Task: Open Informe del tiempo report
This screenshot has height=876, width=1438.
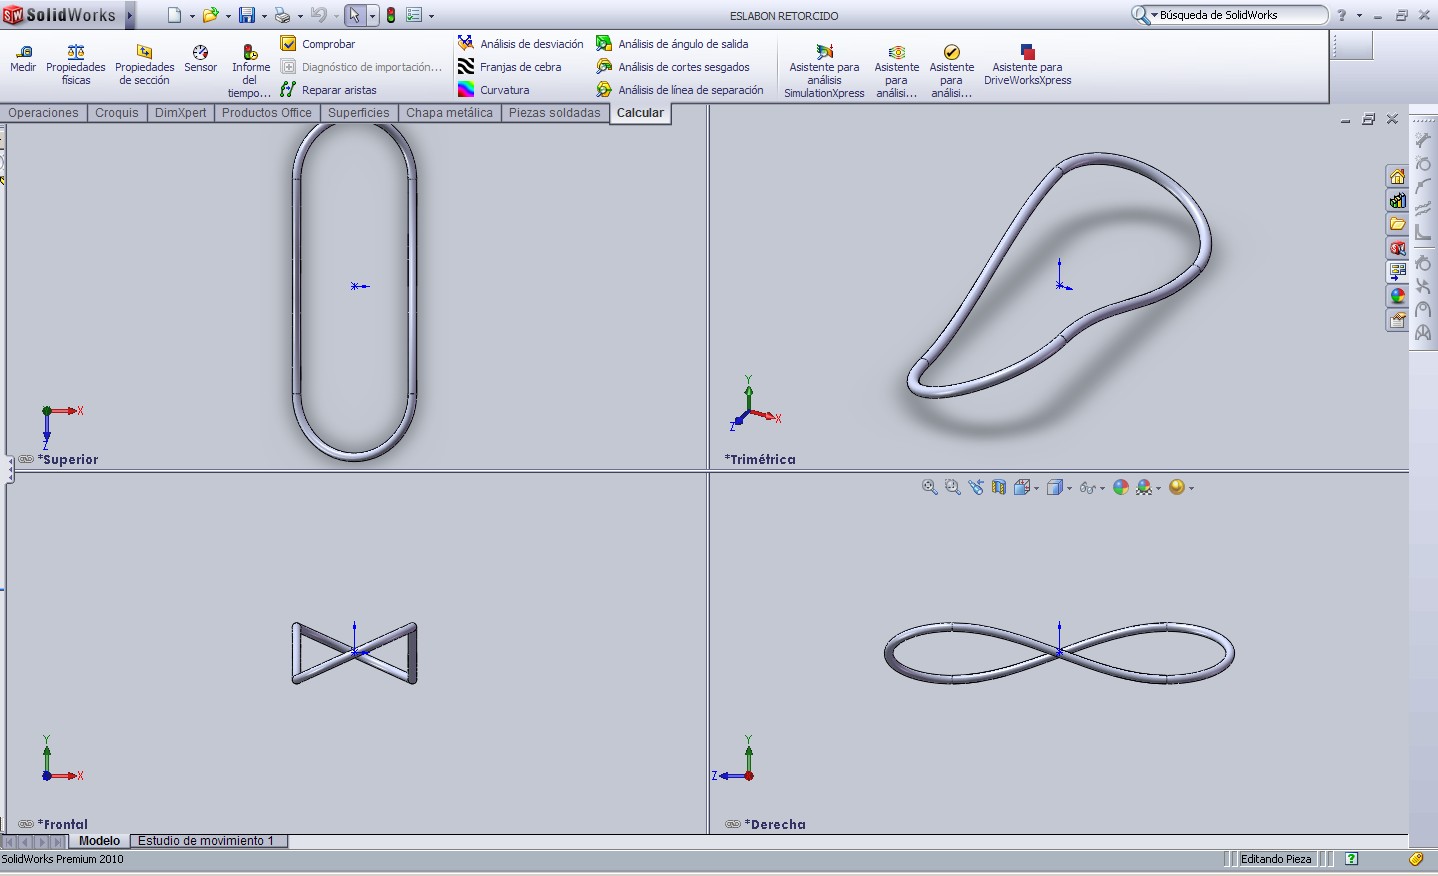Action: click(x=250, y=71)
